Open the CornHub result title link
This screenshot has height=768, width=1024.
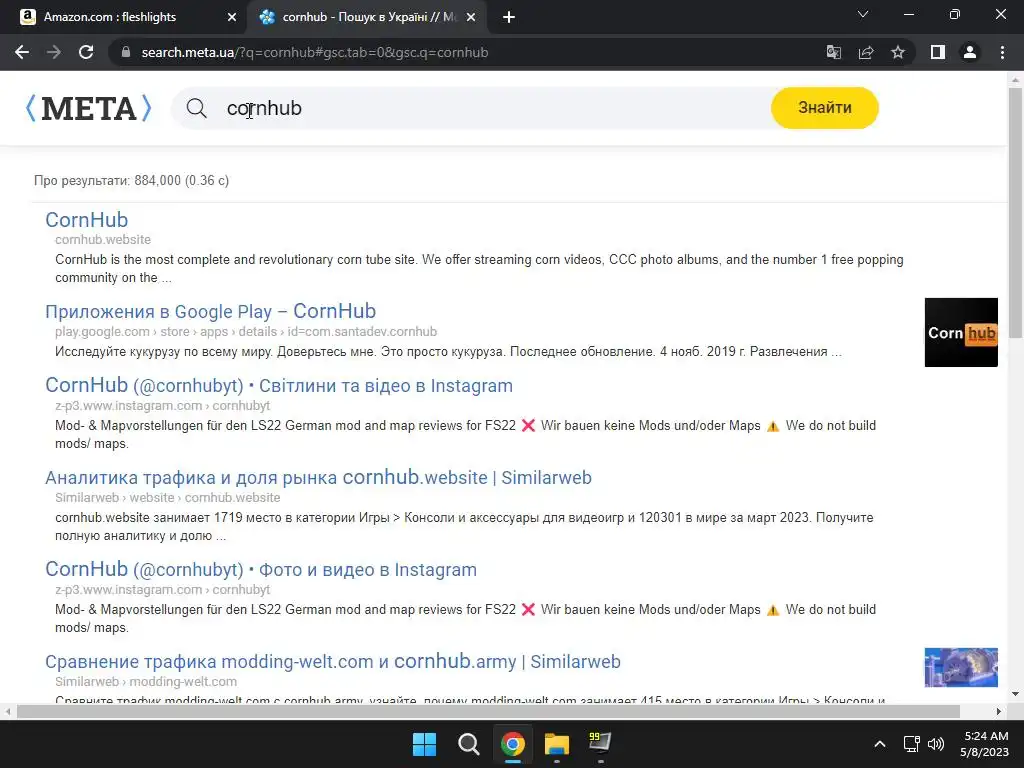click(x=86, y=219)
